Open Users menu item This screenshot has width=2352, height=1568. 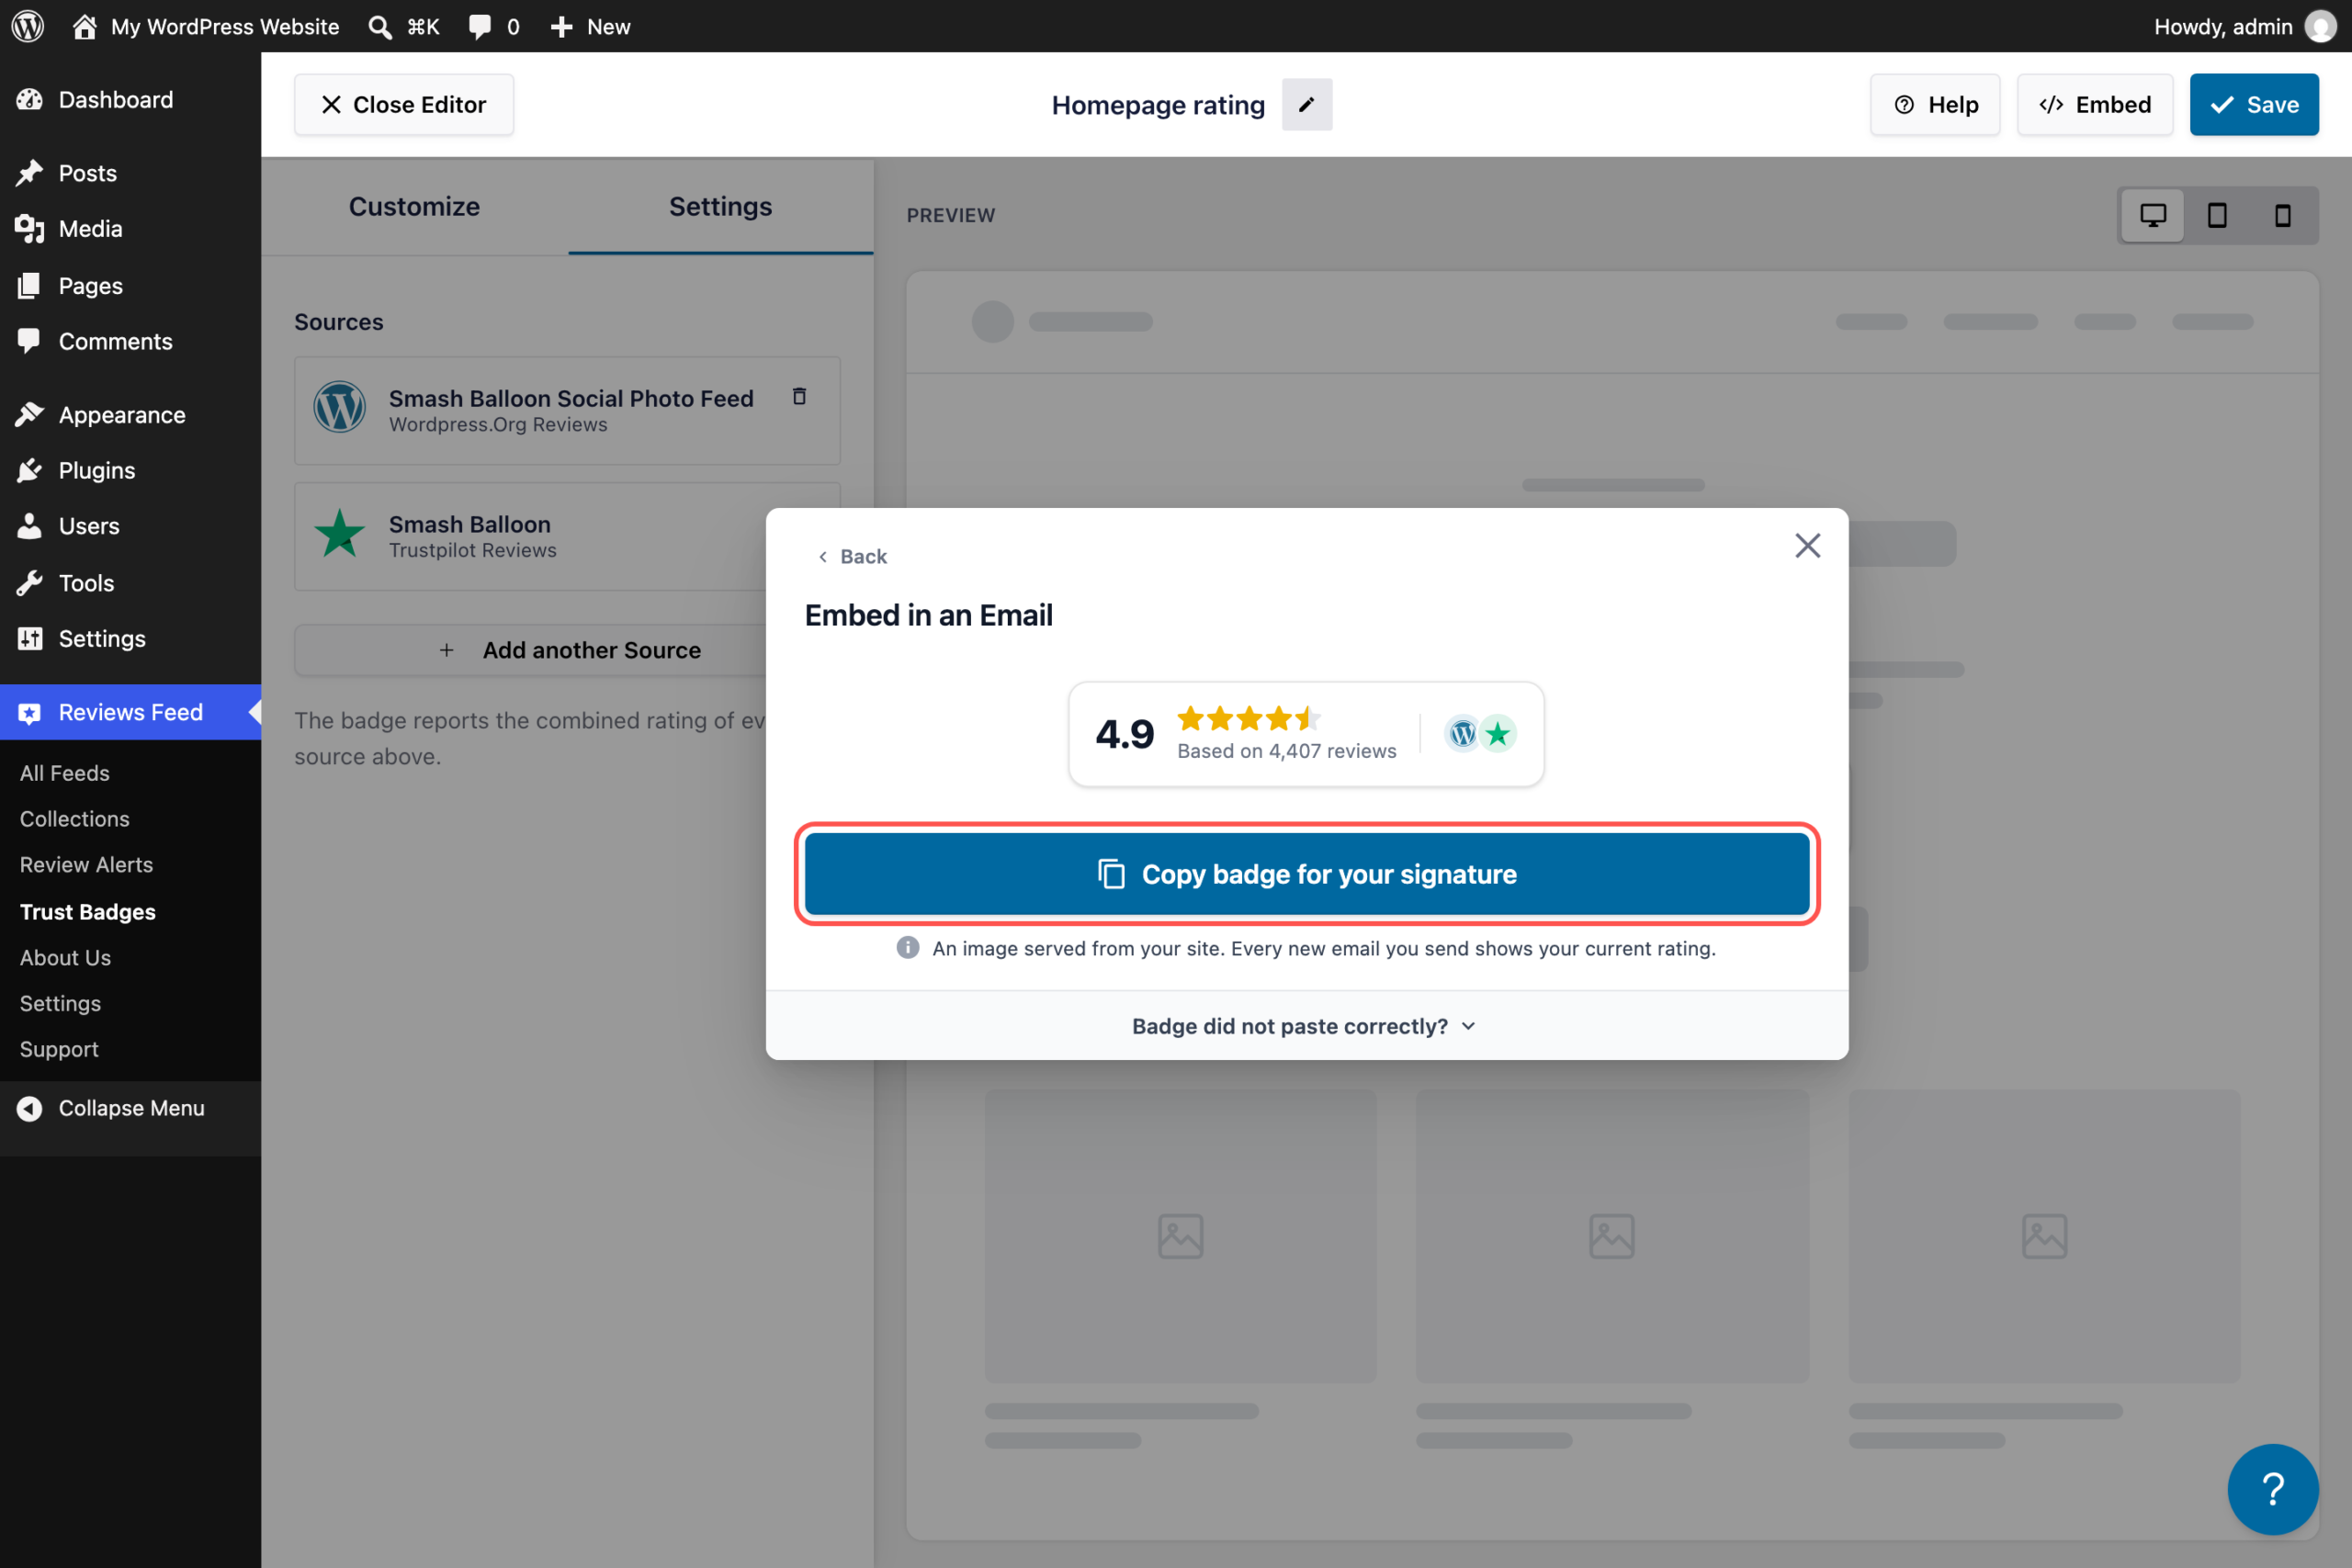(130, 526)
